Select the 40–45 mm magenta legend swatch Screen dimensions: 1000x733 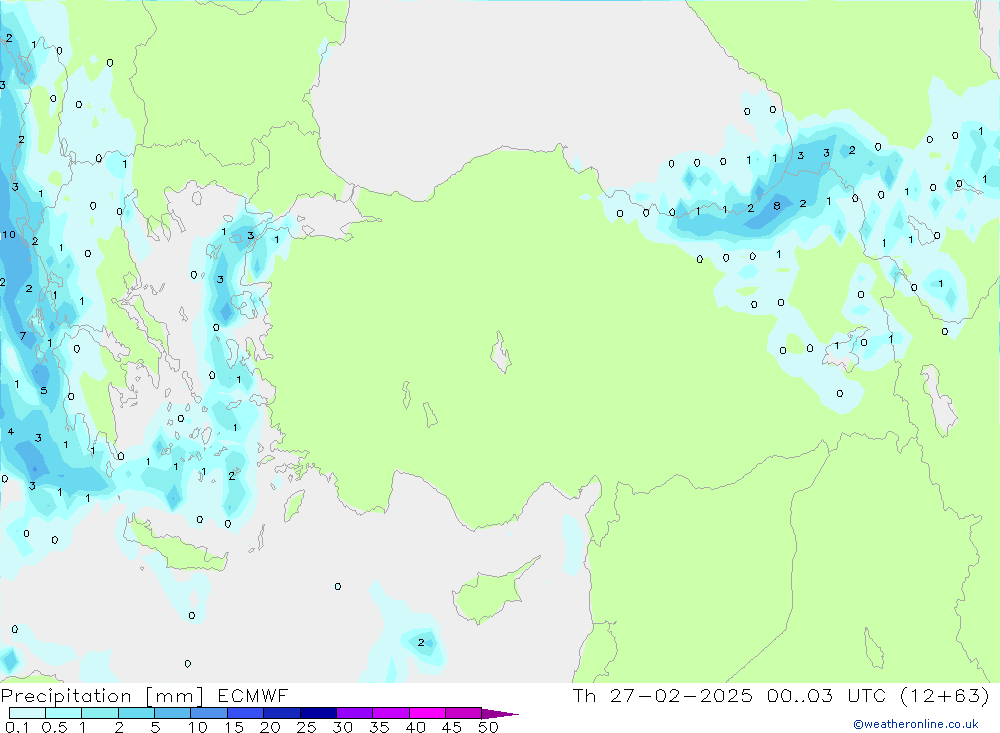tap(427, 713)
